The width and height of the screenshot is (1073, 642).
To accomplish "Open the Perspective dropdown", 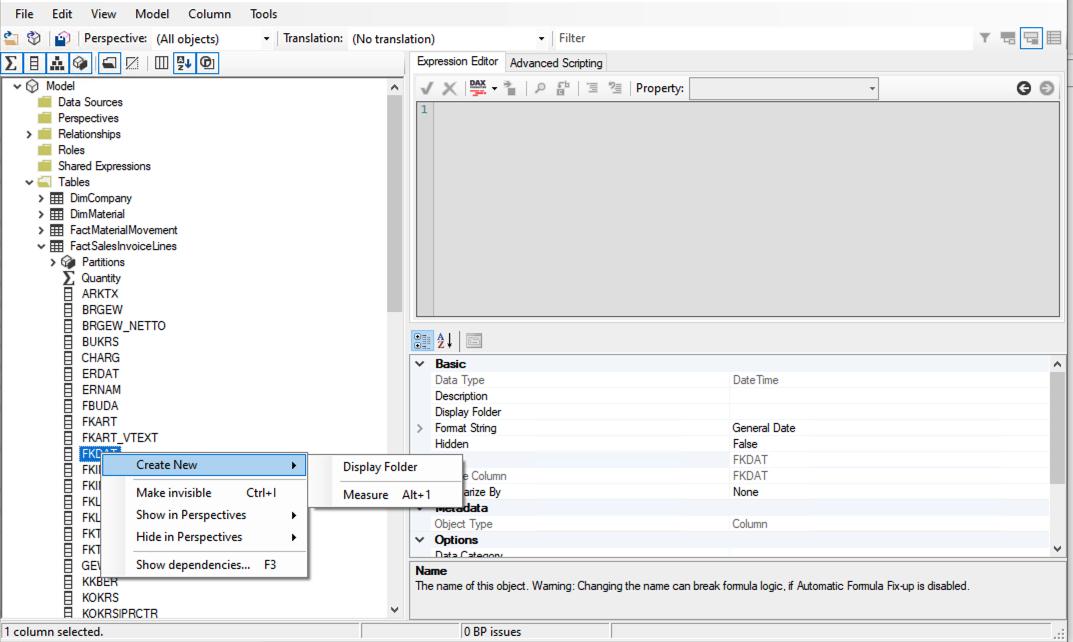I will click(x=266, y=39).
